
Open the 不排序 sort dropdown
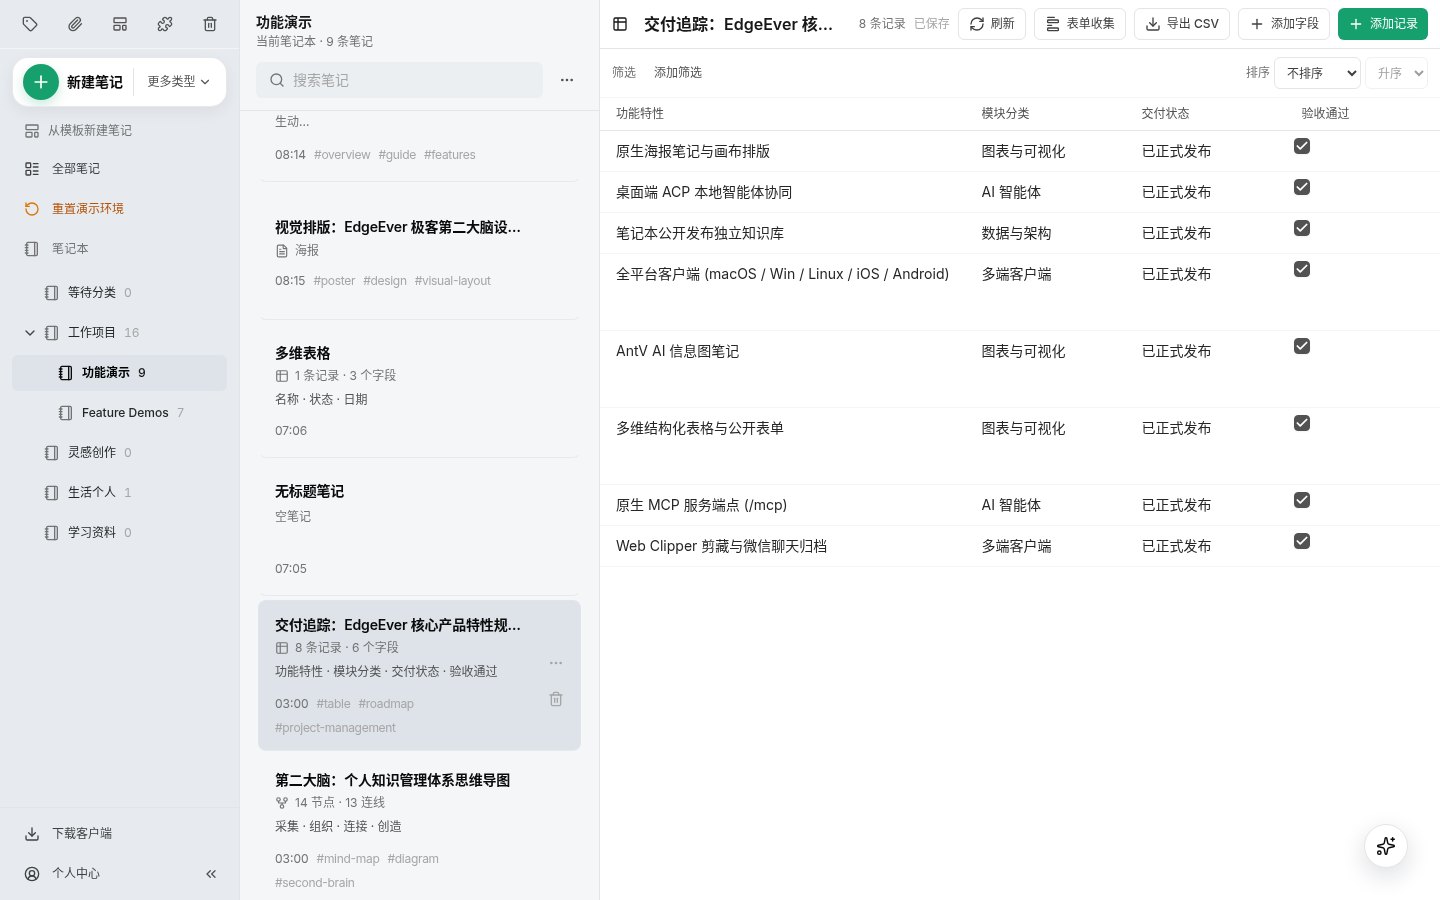[1317, 73]
